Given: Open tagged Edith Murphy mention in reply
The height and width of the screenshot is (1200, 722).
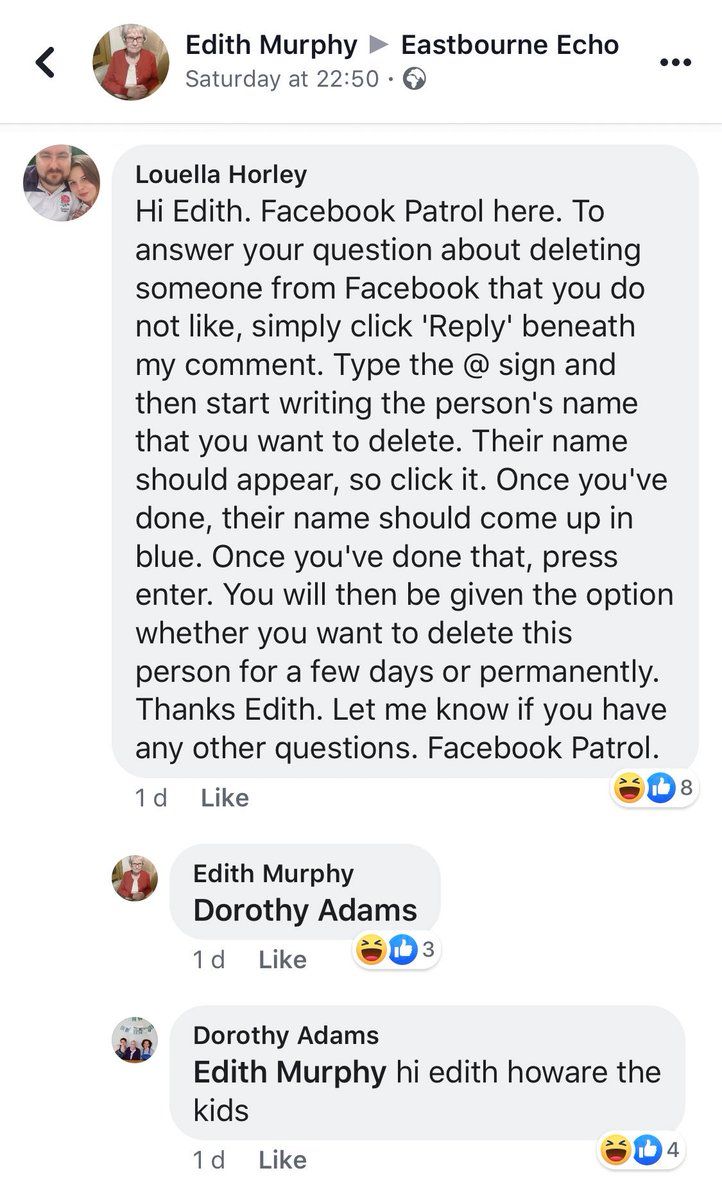Looking at the screenshot, I should (289, 1072).
